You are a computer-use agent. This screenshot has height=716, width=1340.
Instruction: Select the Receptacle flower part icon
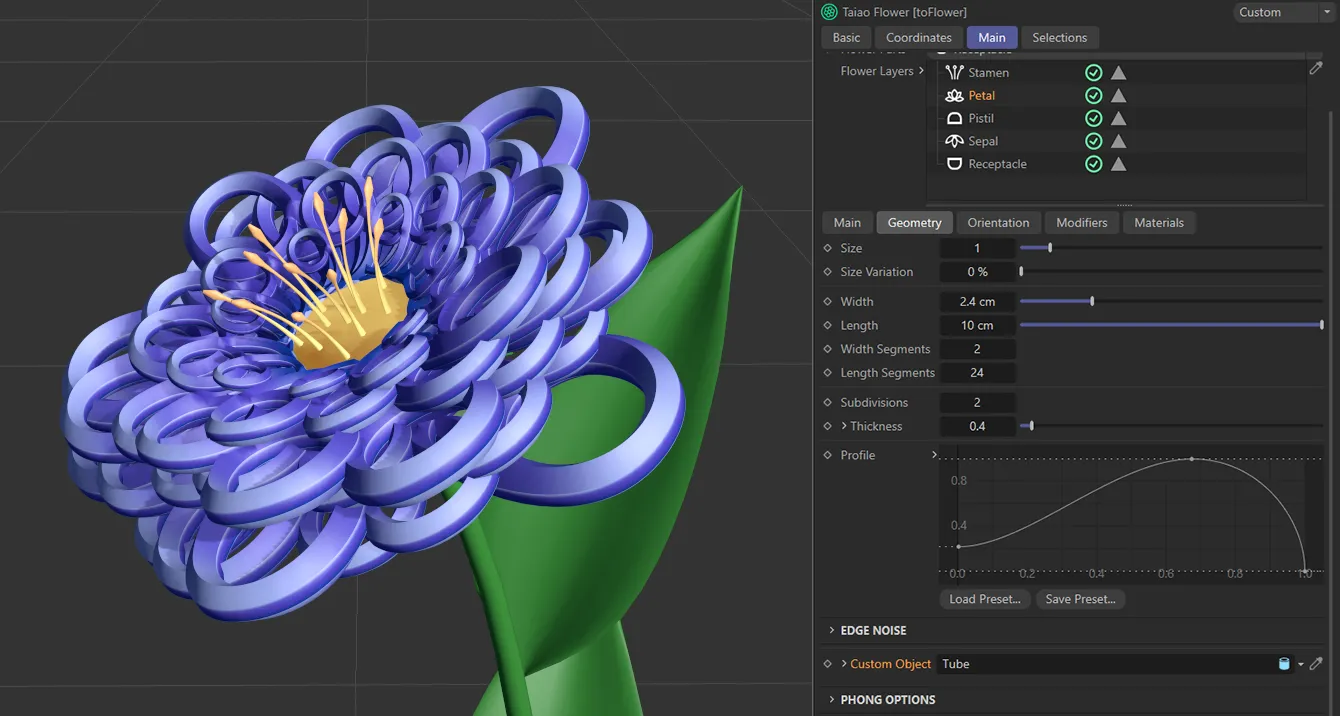tap(953, 164)
